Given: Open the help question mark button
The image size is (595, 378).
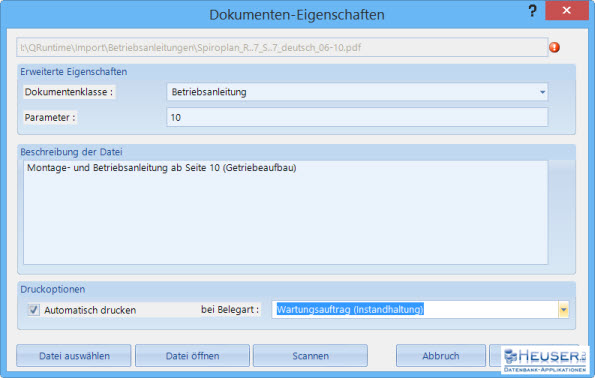Looking at the screenshot, I should (x=532, y=11).
